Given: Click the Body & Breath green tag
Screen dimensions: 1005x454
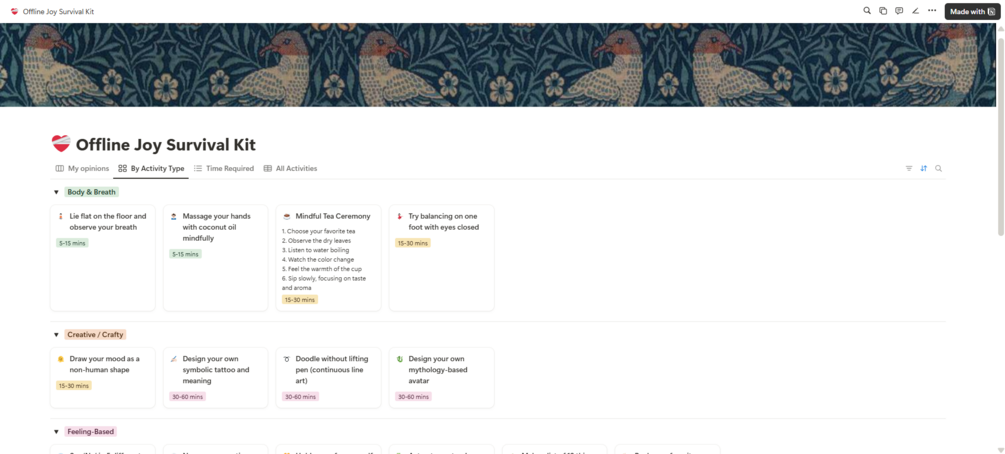Looking at the screenshot, I should pyautogui.click(x=91, y=192).
